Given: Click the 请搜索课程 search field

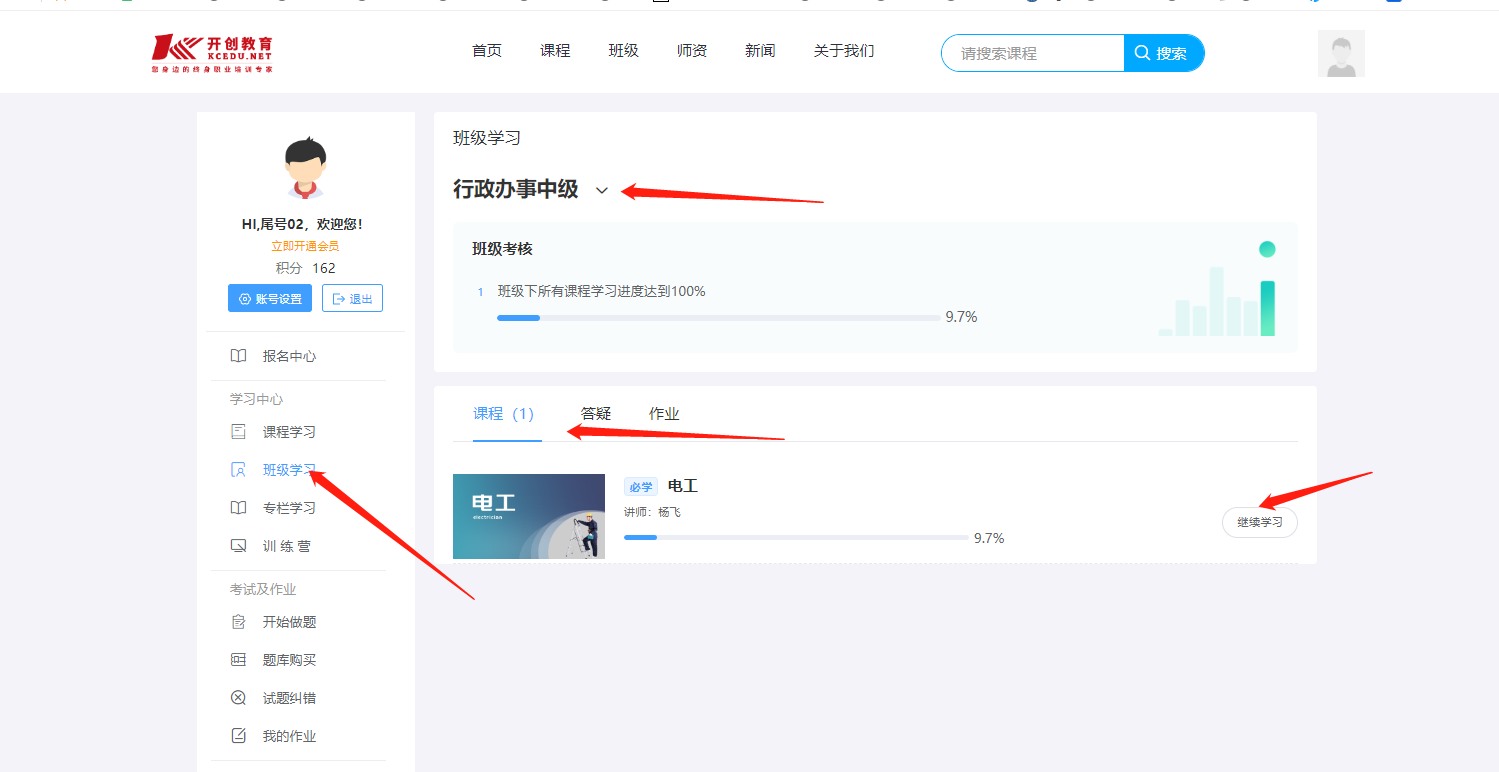Looking at the screenshot, I should point(1033,53).
